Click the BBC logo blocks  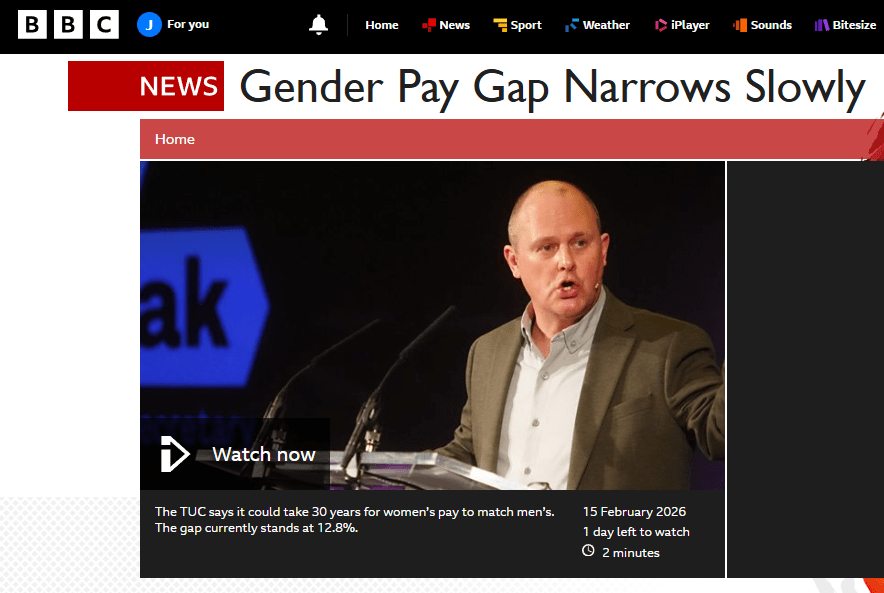pos(68,25)
